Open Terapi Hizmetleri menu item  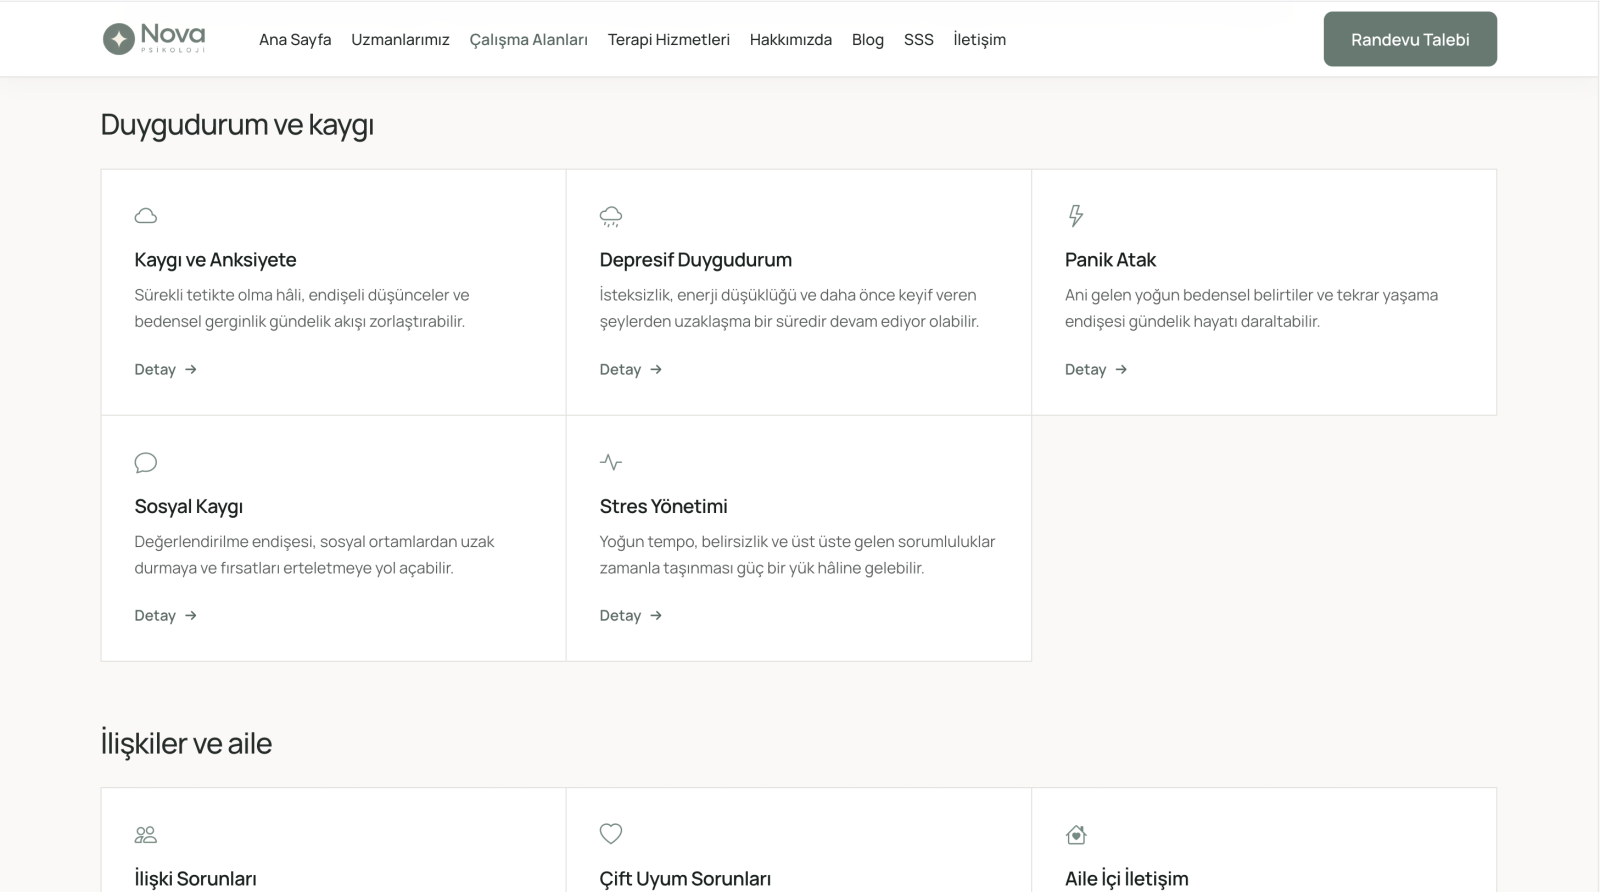(x=668, y=39)
